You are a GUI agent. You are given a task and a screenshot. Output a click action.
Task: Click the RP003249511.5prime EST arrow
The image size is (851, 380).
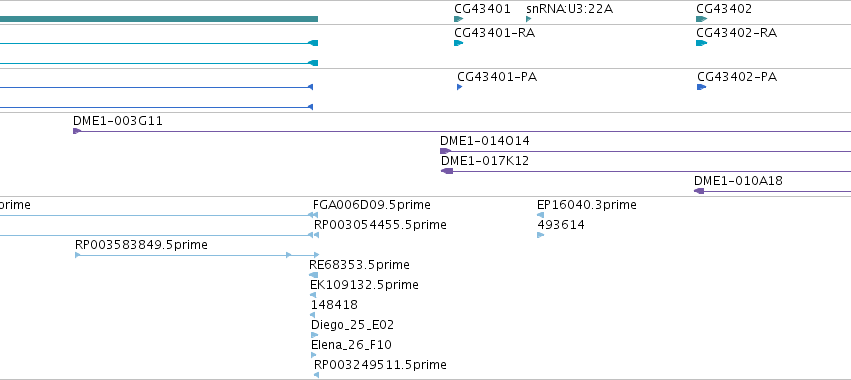click(316, 375)
